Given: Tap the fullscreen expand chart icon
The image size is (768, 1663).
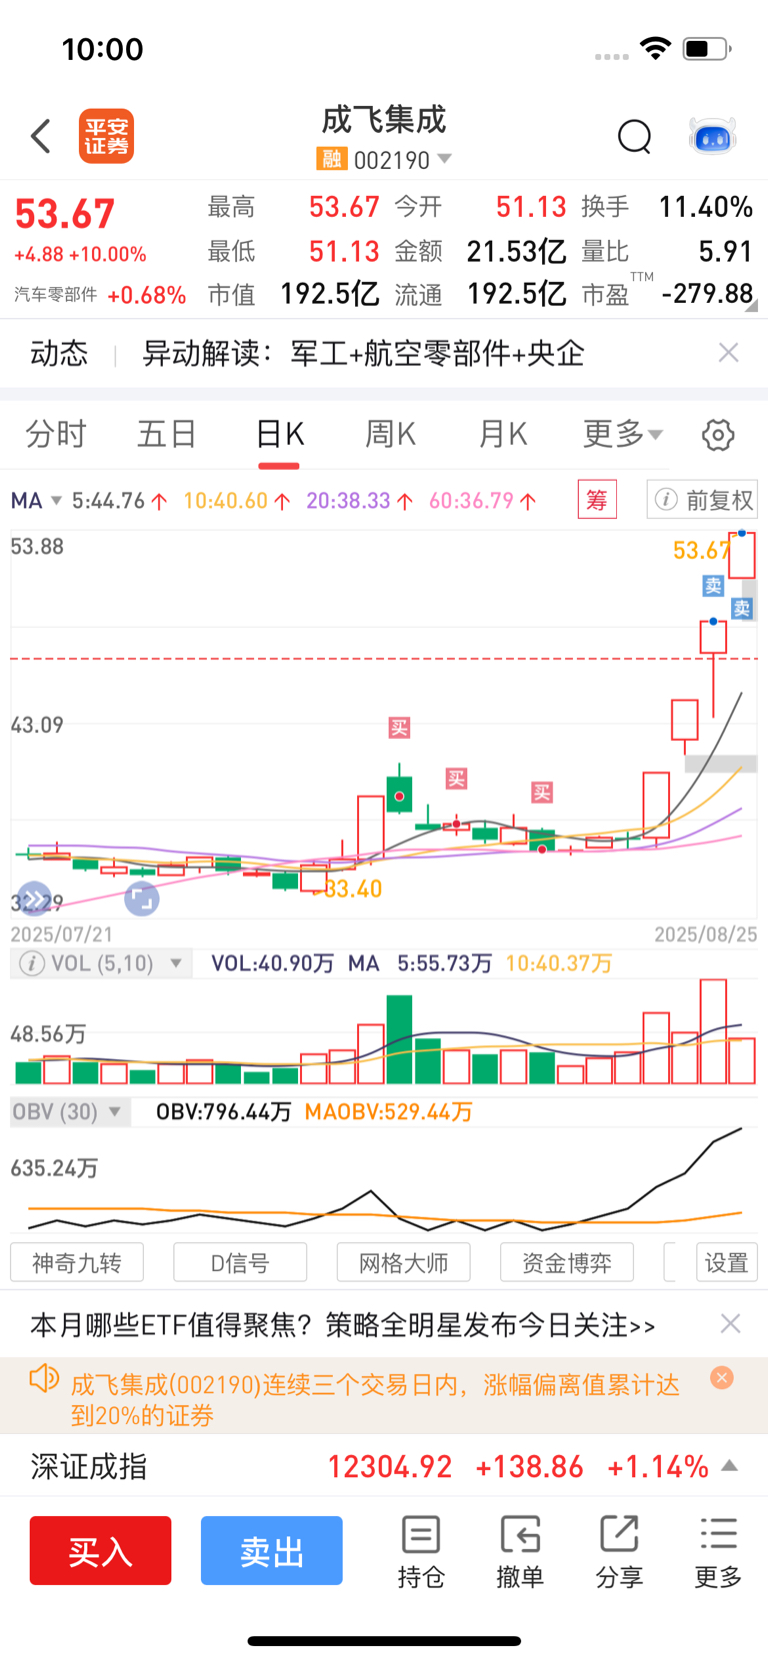Looking at the screenshot, I should click(x=141, y=898).
